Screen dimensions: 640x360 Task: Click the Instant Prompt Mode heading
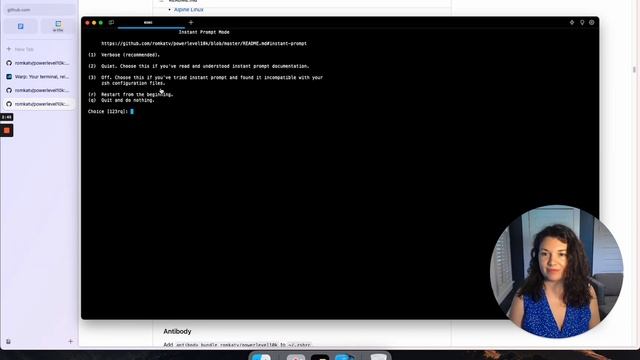coord(204,32)
